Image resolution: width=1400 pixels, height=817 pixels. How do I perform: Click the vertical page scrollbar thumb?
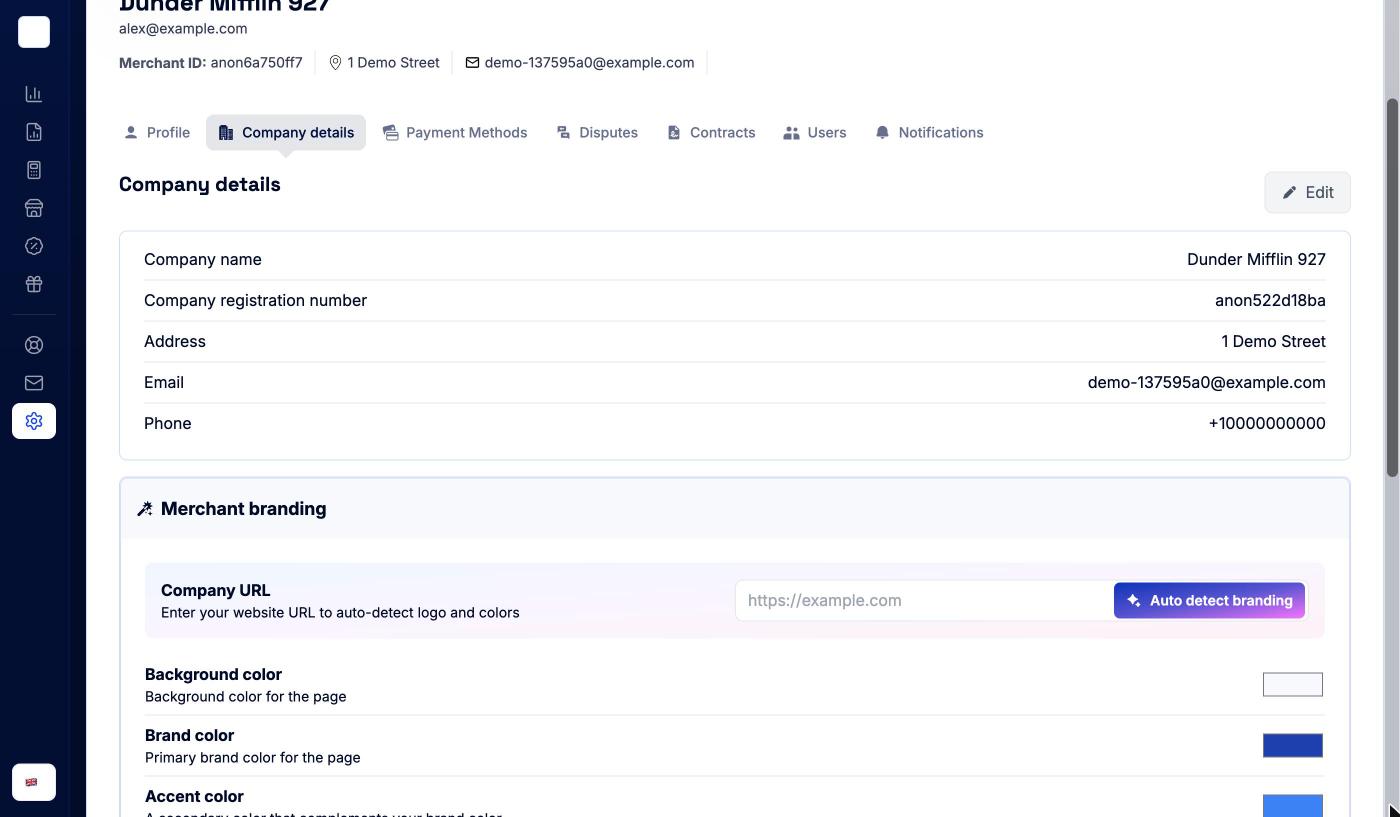(x=1392, y=288)
